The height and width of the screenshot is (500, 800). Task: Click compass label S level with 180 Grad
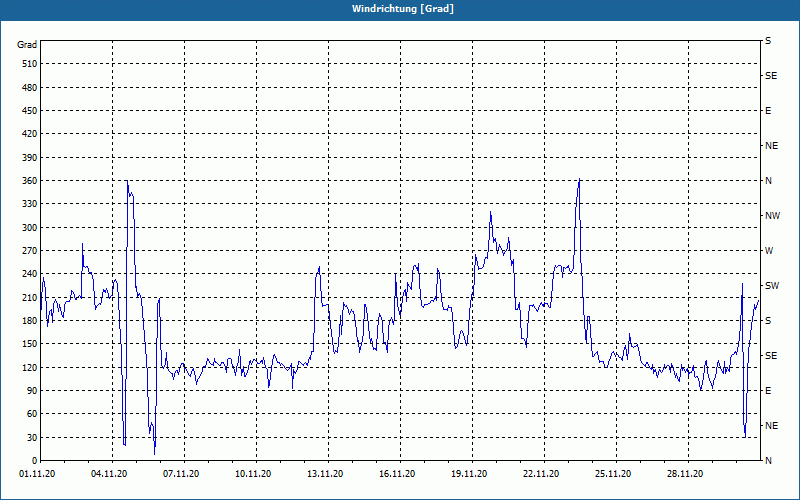point(768,321)
